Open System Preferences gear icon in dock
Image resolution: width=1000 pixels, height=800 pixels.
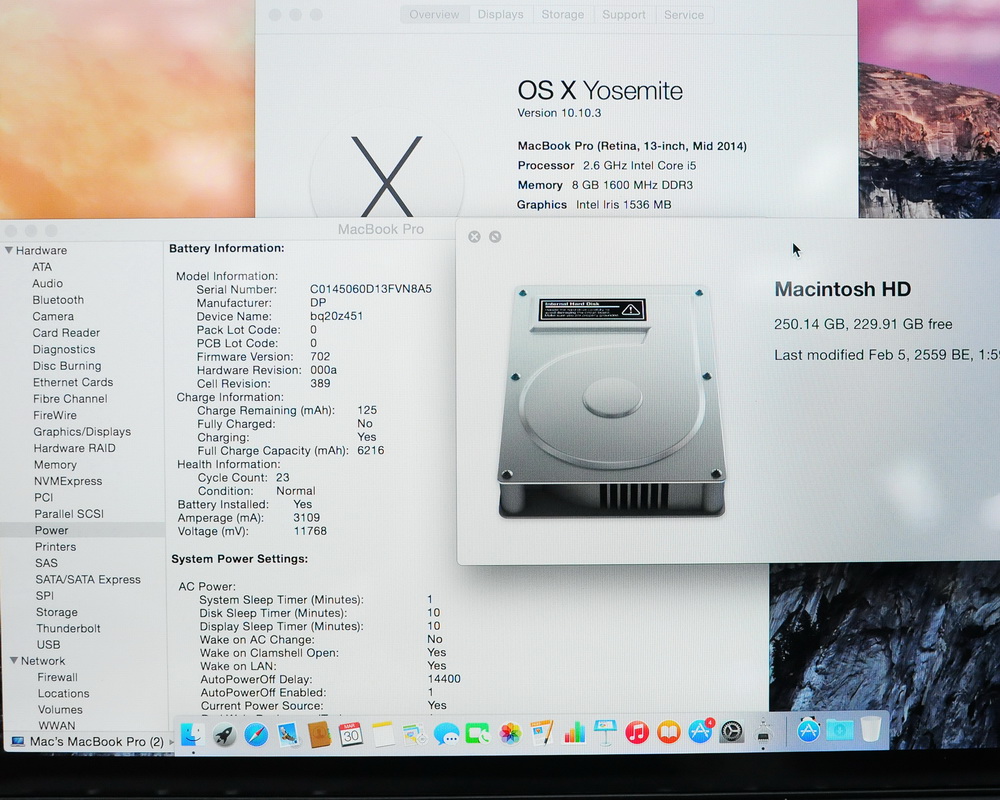(x=732, y=731)
